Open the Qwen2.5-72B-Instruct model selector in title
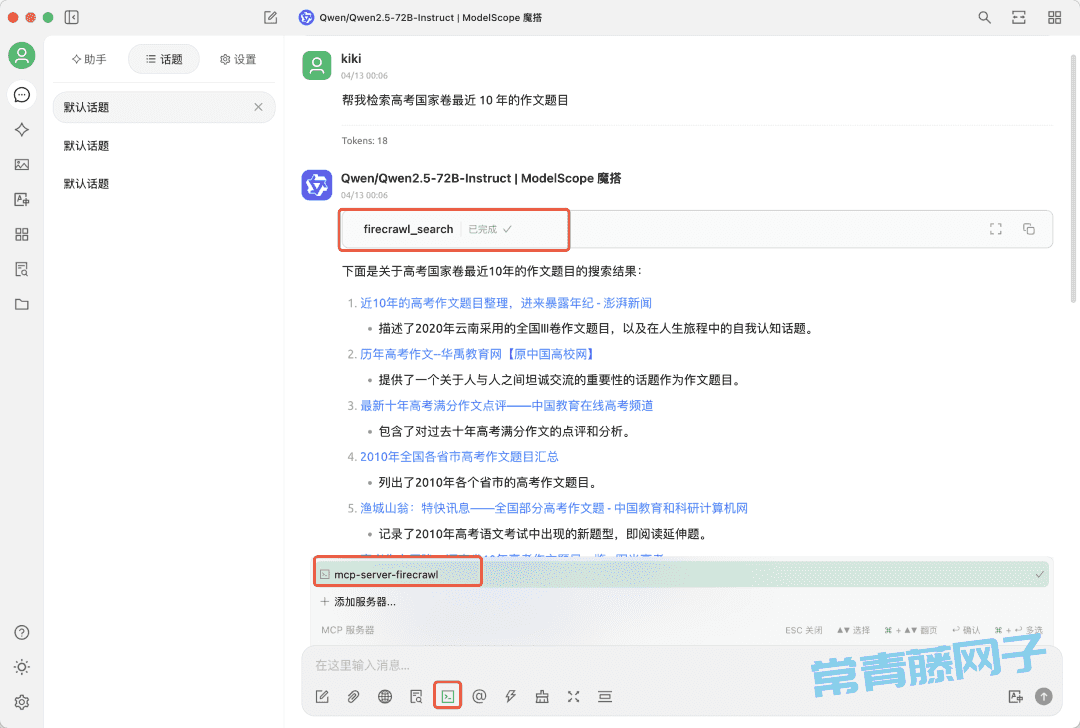Screen dimensions: 1080x728 click(420, 17)
